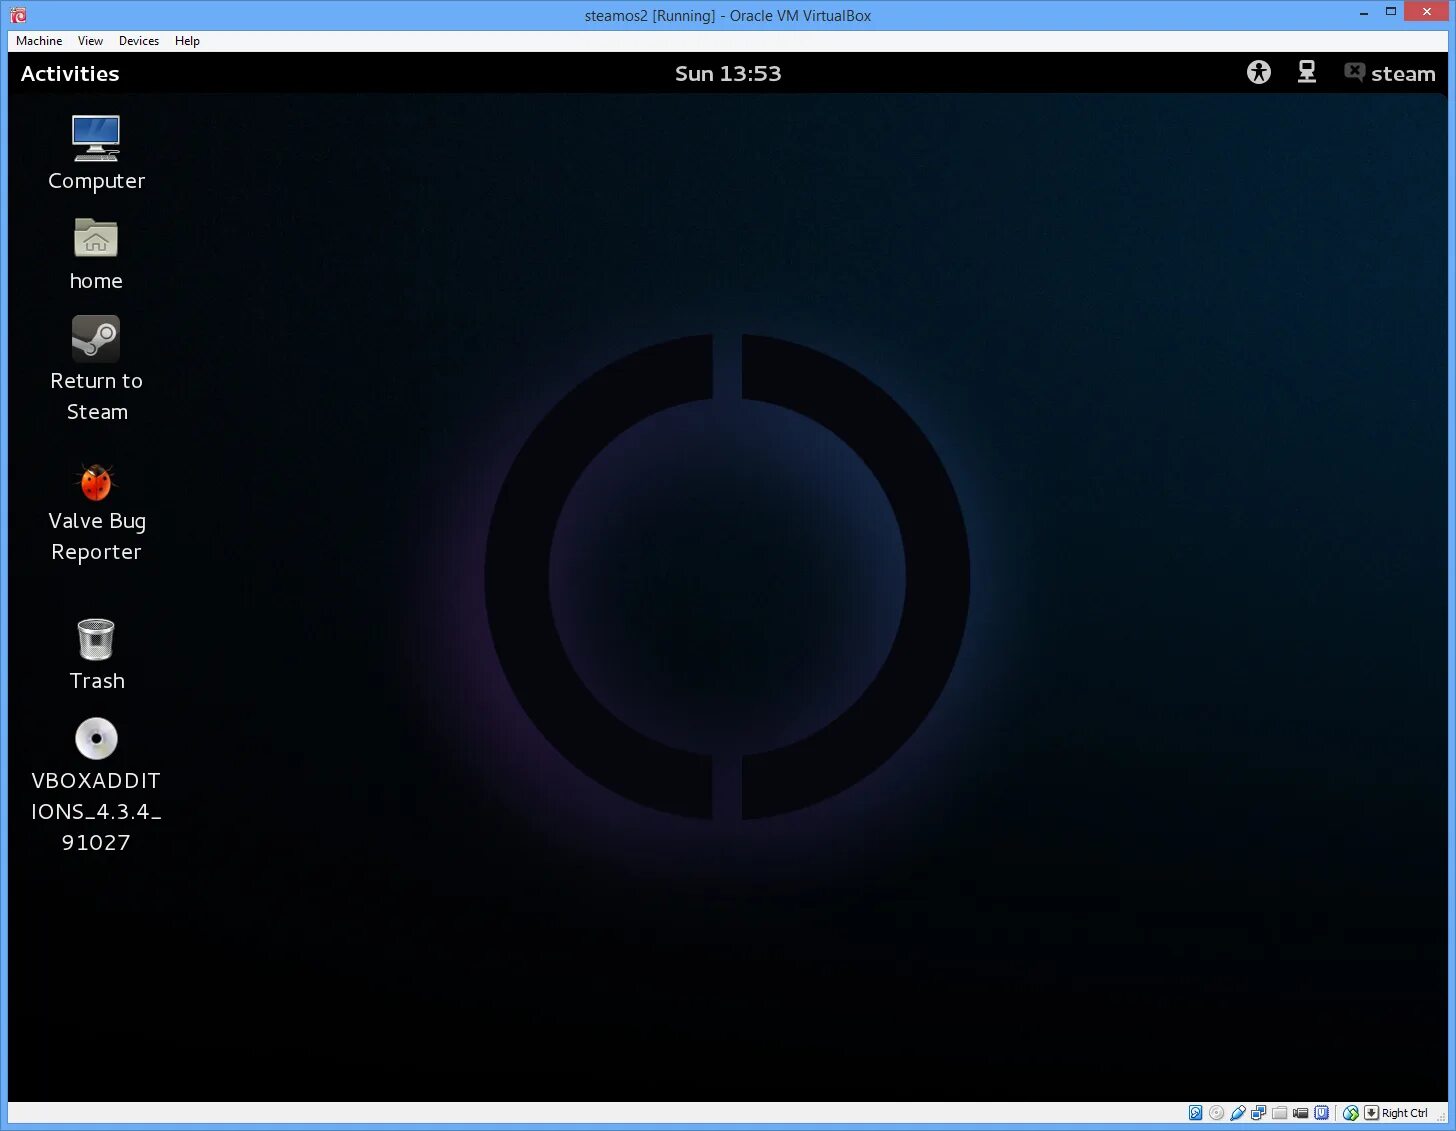Open the steam user menu

(1403, 74)
